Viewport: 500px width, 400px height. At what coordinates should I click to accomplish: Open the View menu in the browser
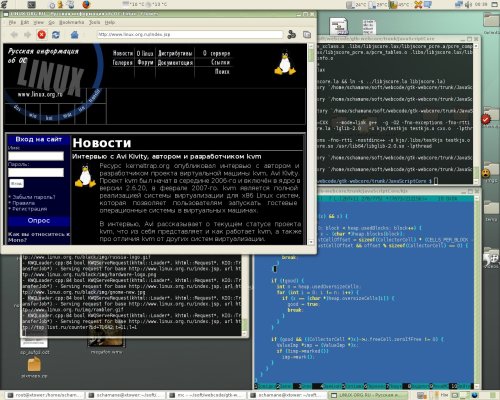[x=39, y=22]
